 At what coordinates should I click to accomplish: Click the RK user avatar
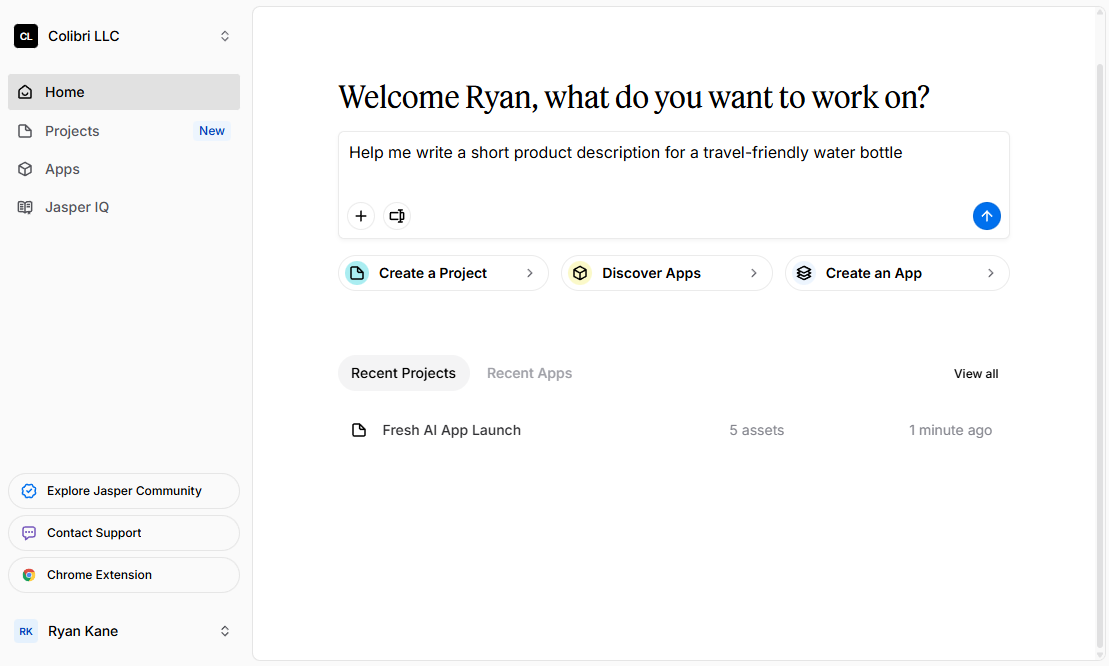coord(26,631)
